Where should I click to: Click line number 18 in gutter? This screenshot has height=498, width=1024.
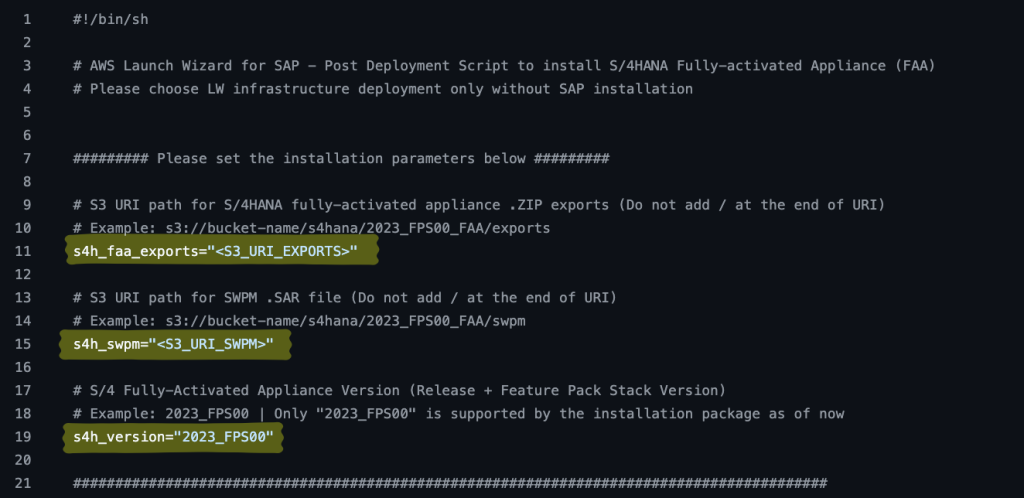[23, 414]
